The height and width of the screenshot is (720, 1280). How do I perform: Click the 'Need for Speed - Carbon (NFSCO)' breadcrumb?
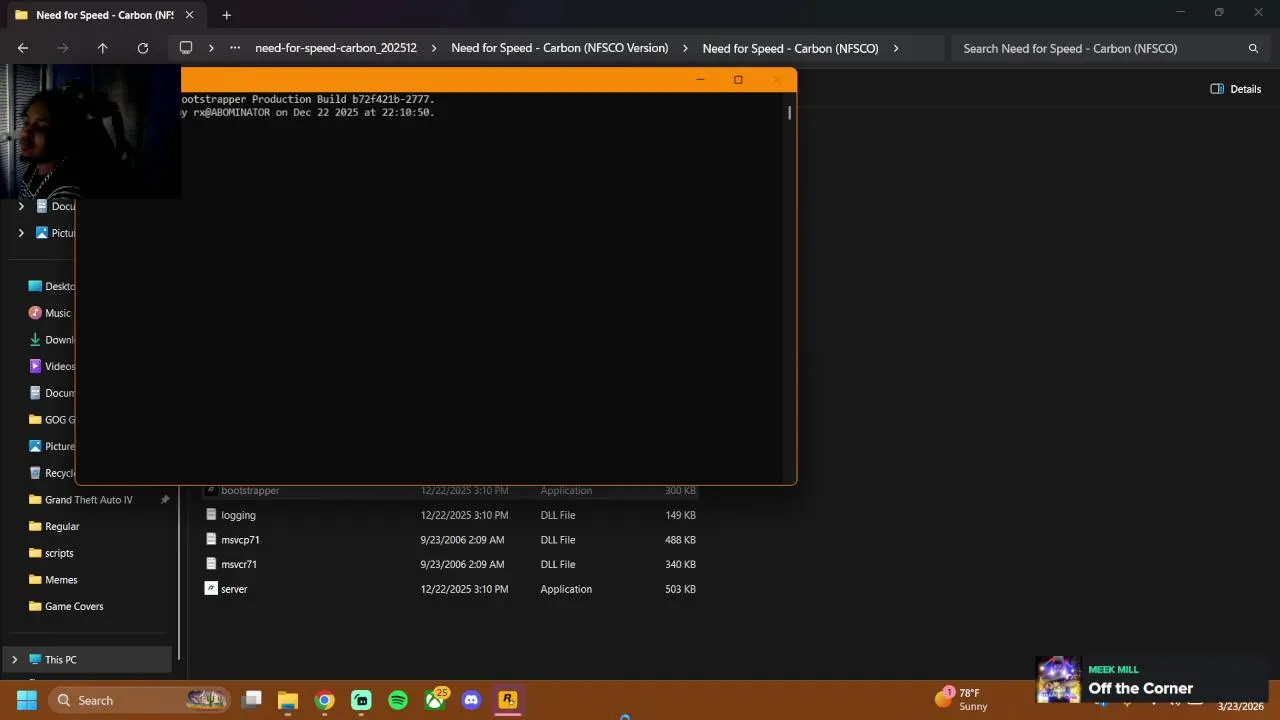click(x=790, y=48)
